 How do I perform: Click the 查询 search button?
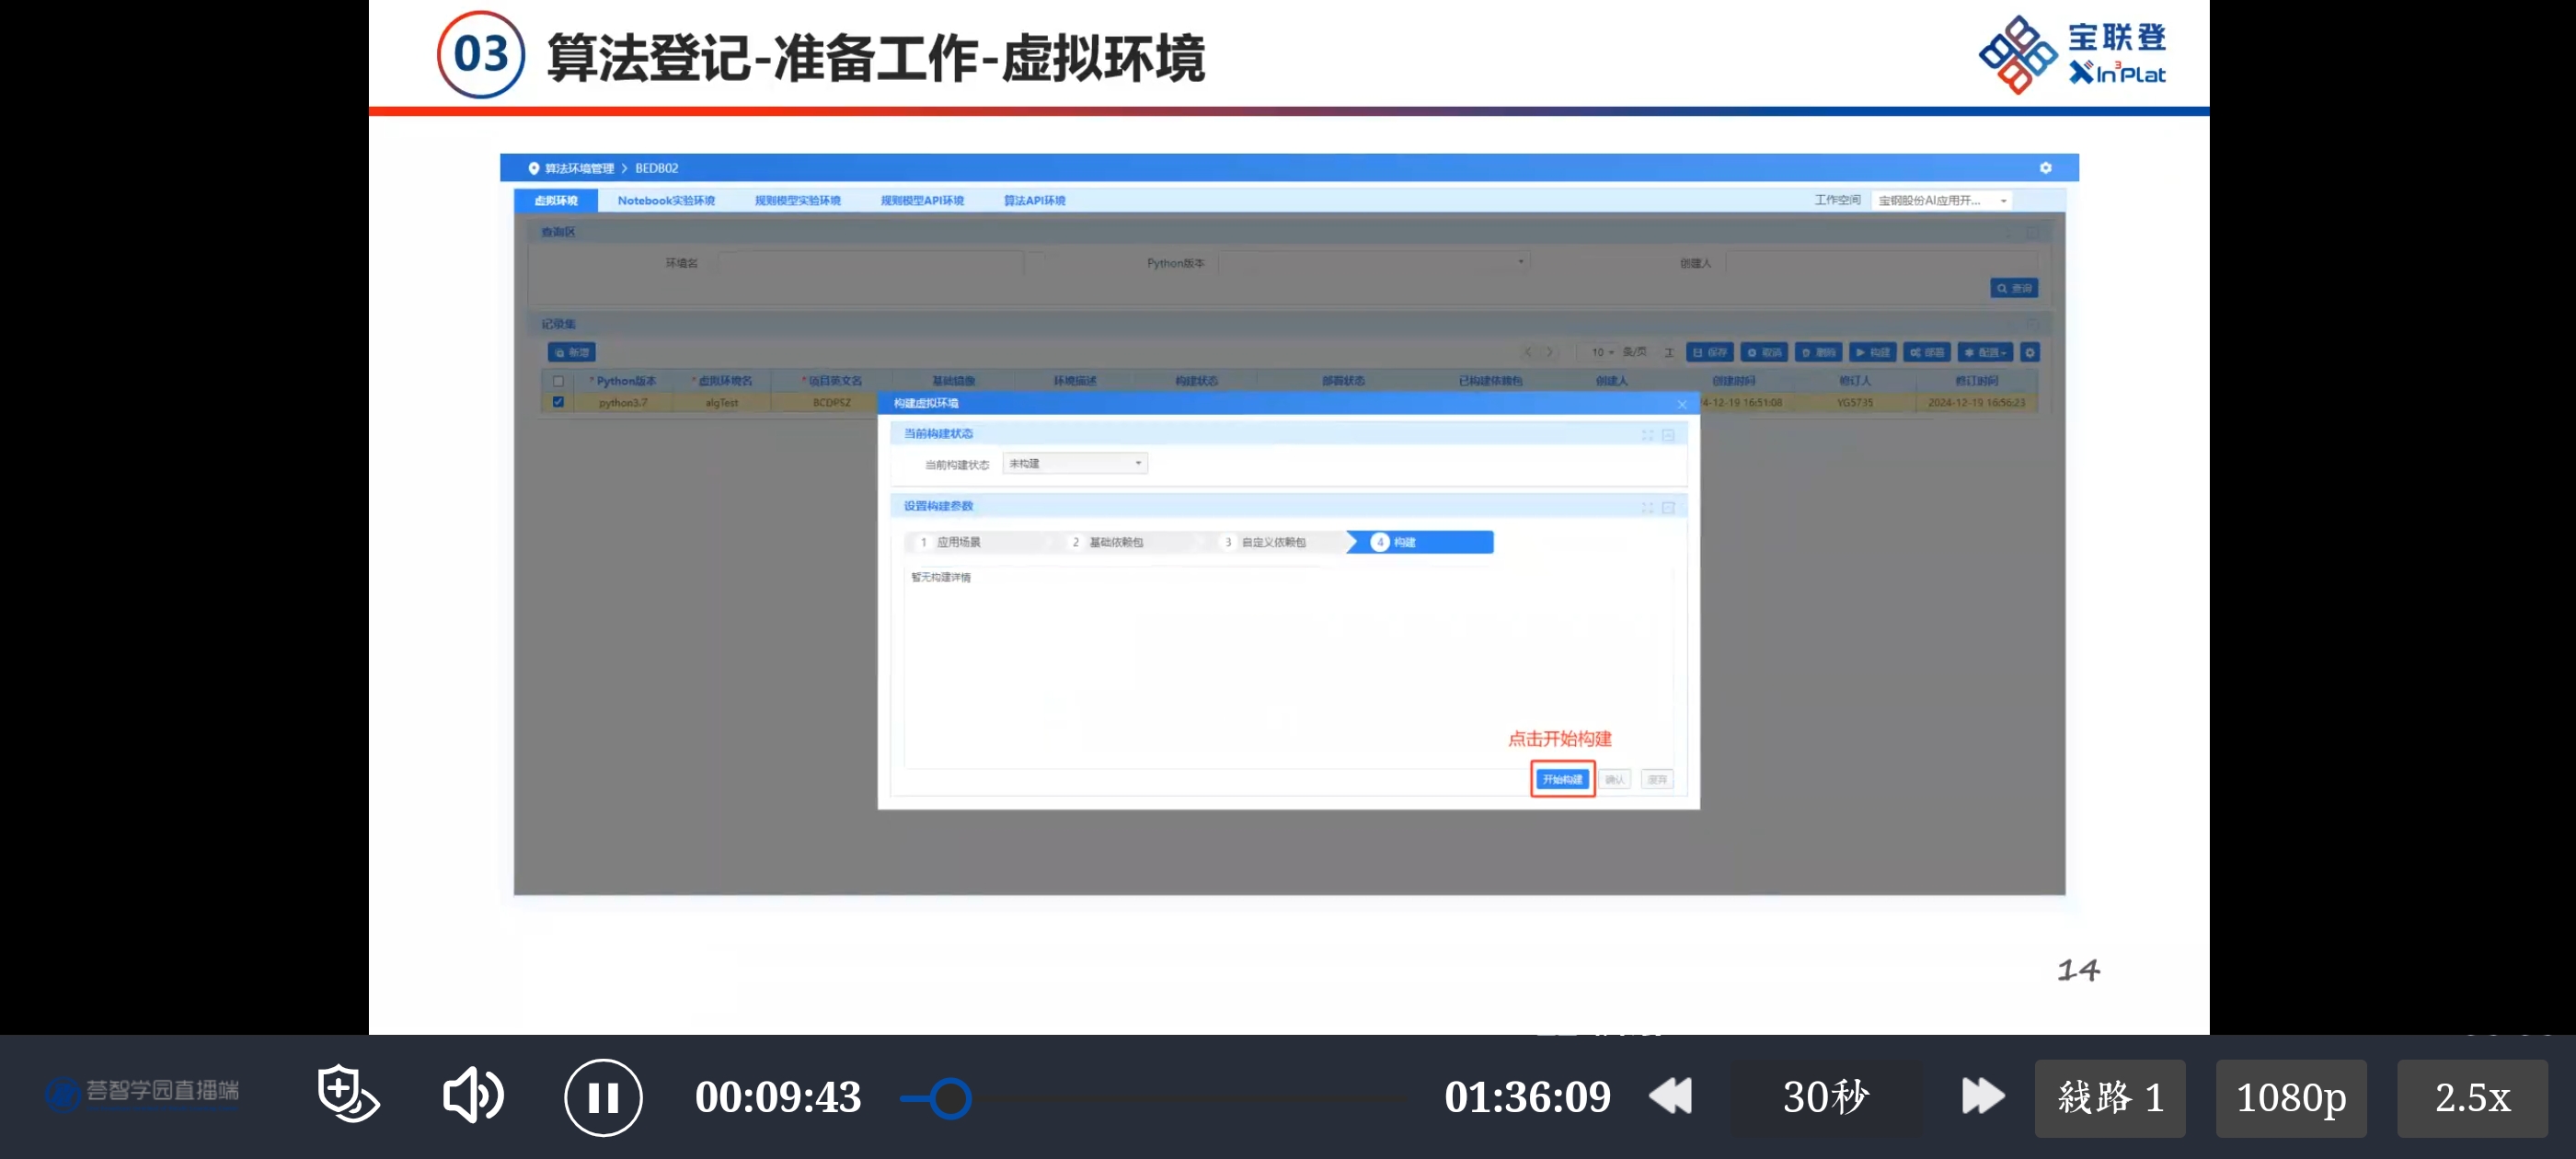[2013, 288]
